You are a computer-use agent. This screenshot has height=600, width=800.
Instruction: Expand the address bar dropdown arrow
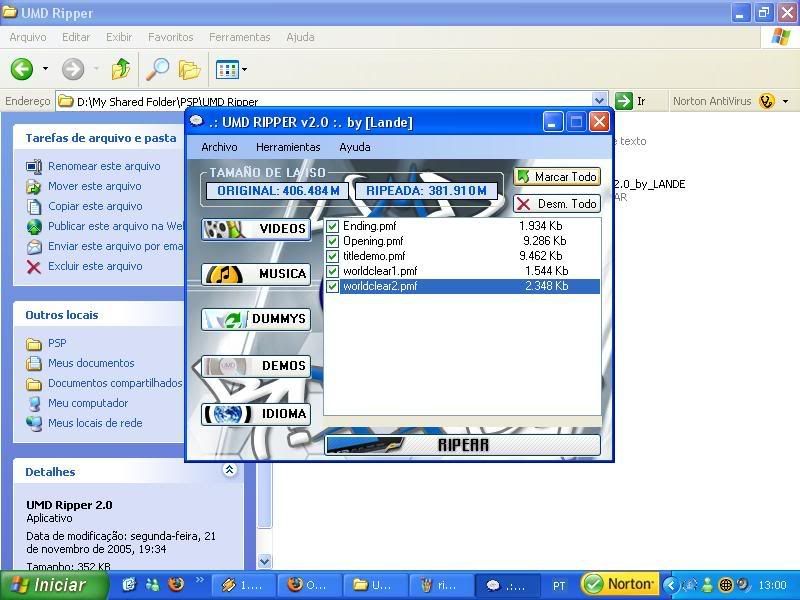[x=599, y=101]
